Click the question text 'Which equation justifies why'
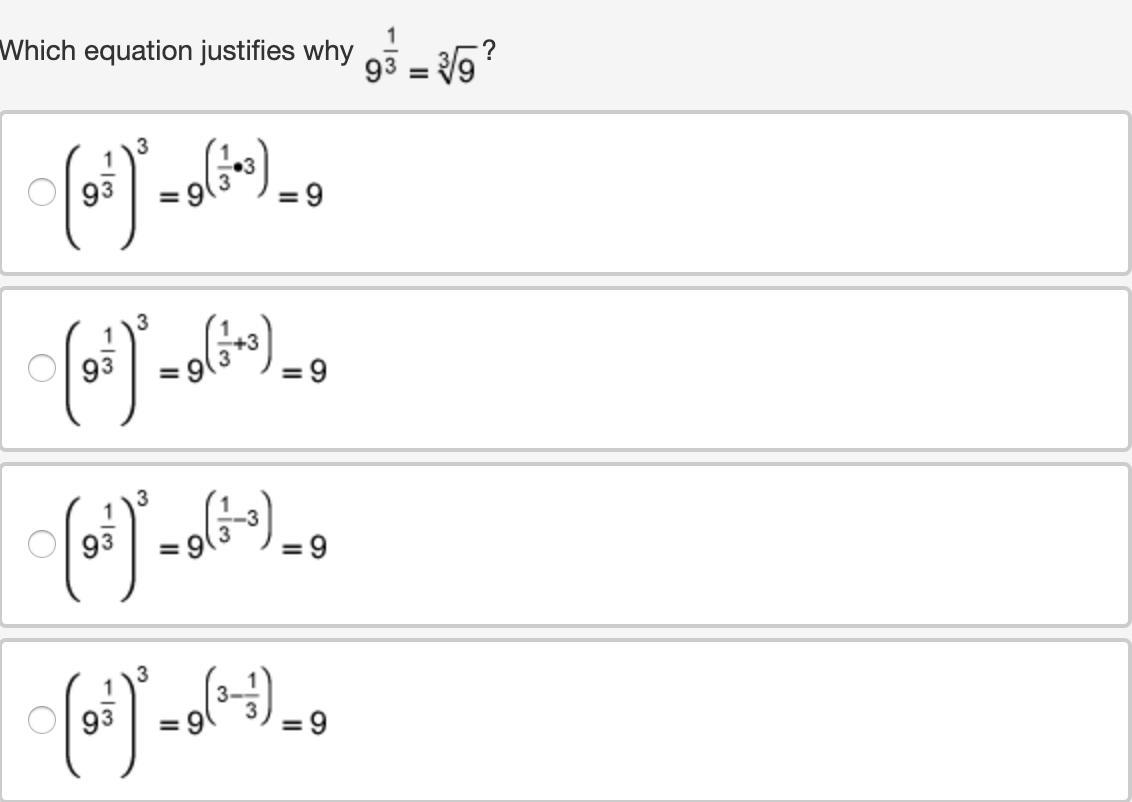This screenshot has height=802, width=1132. (177, 51)
